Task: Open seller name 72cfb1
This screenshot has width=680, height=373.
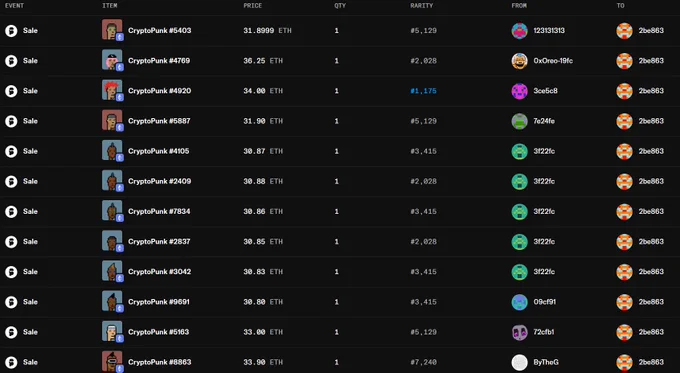Action: 544,332
